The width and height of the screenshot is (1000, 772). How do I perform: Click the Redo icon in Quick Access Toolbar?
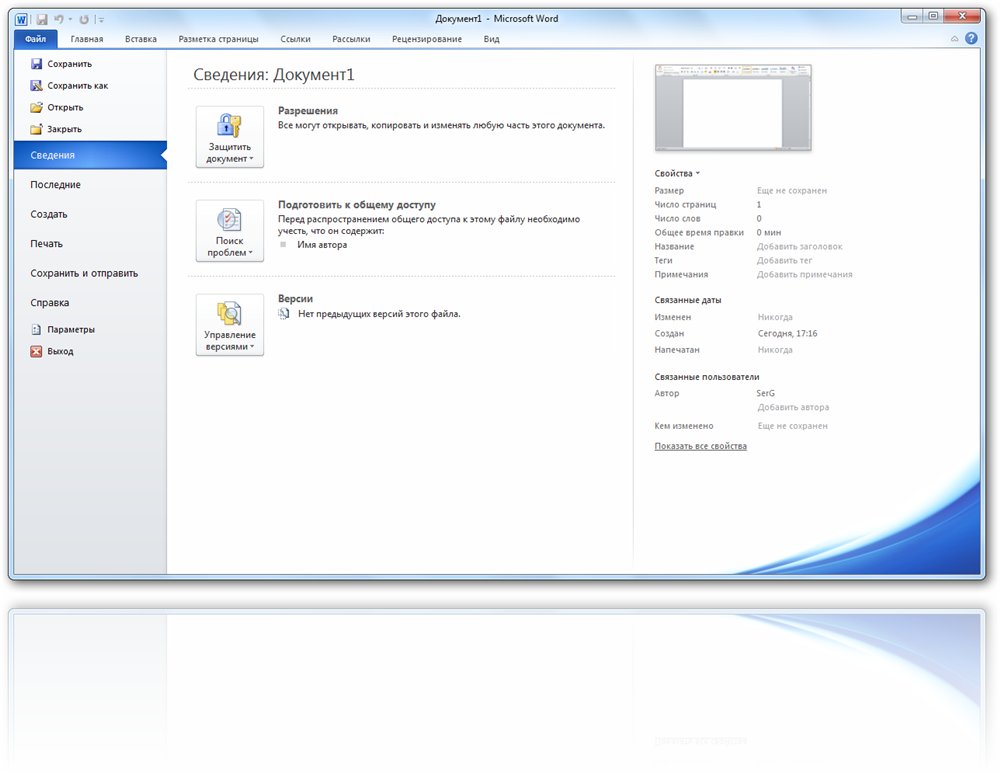[x=84, y=19]
